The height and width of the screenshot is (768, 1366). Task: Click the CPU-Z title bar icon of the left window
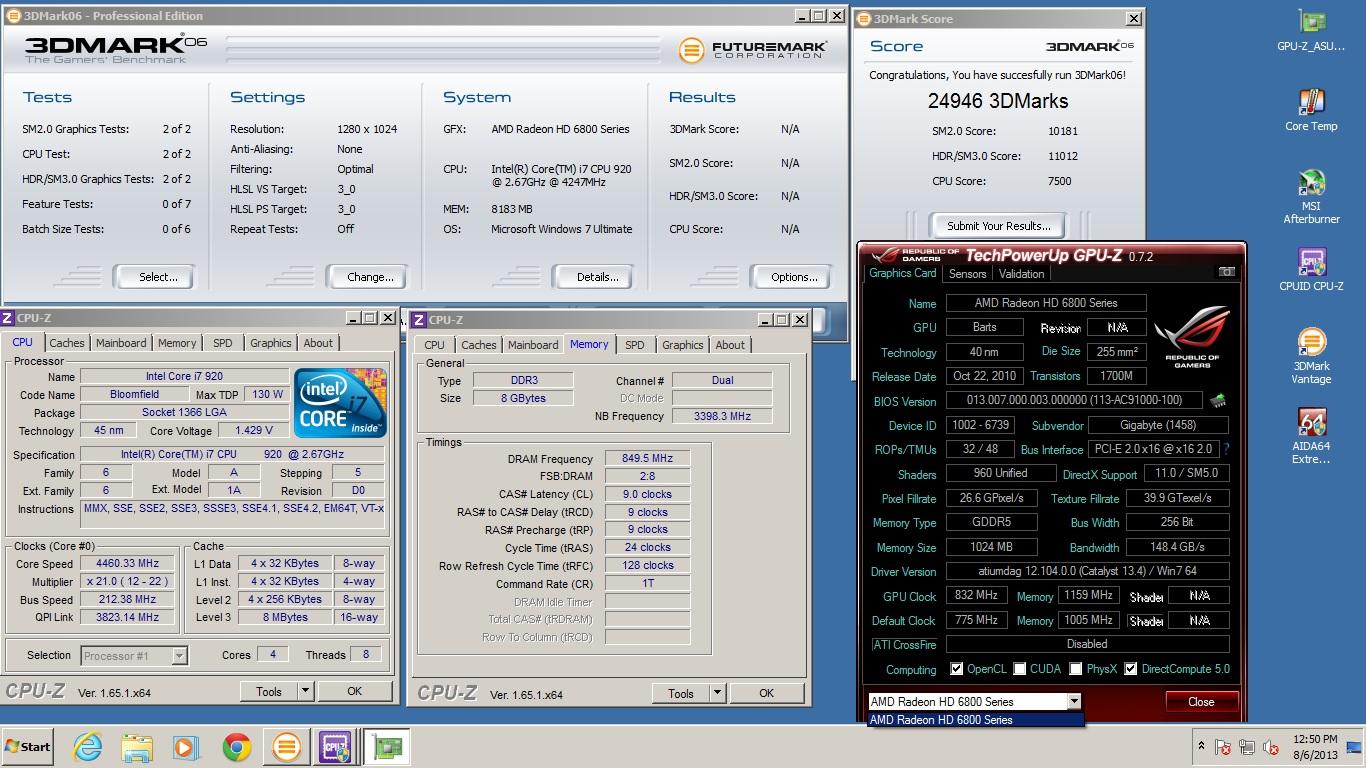[x=8, y=318]
